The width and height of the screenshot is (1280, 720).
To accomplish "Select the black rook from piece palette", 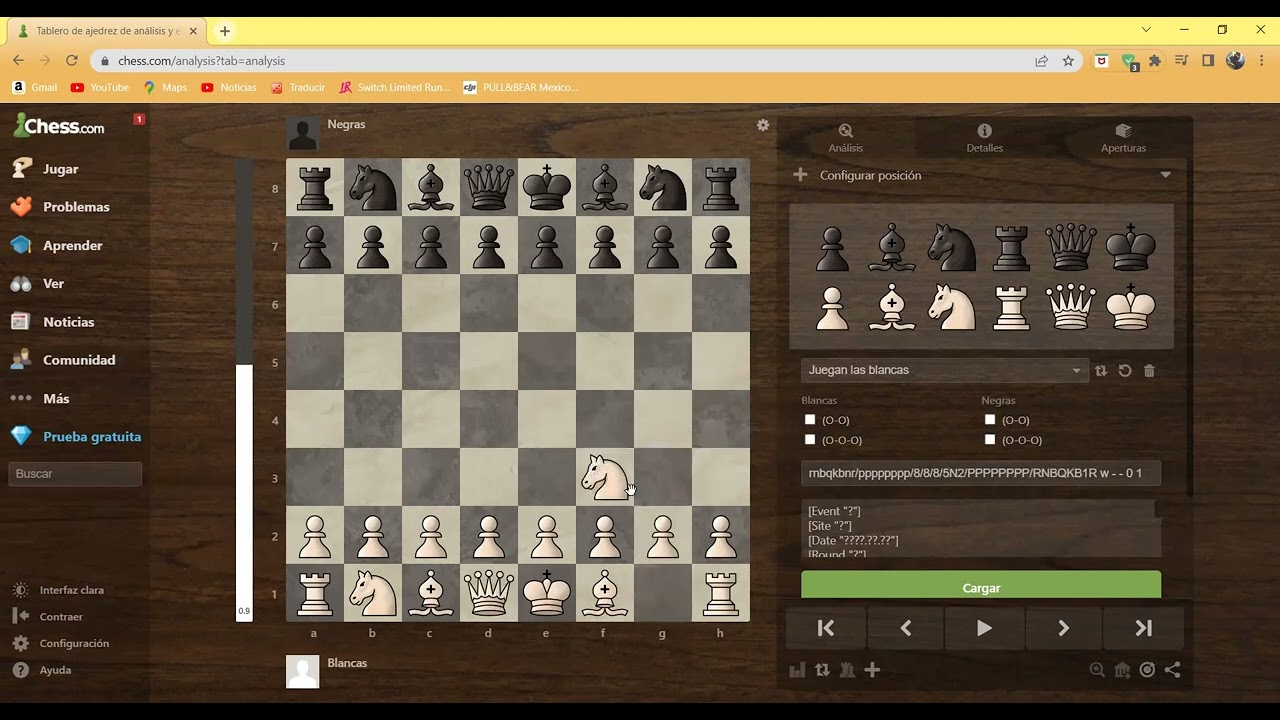I will [x=1011, y=248].
